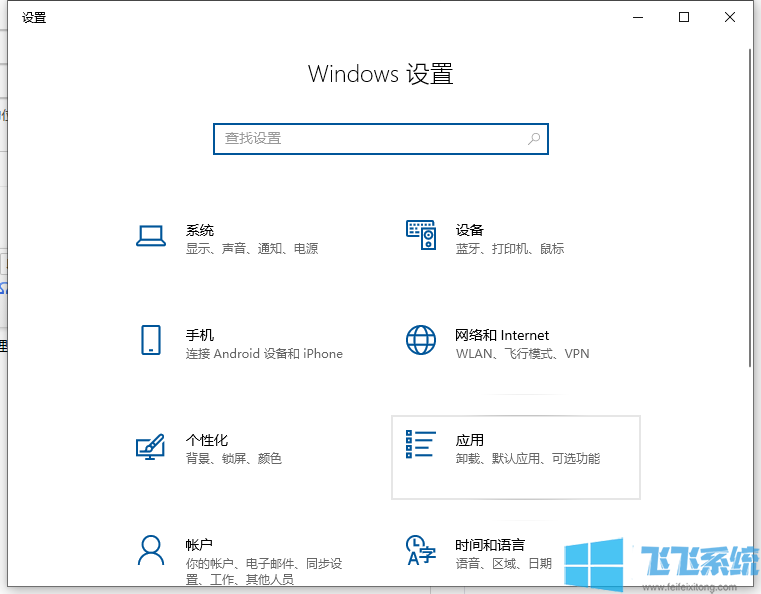Select the 应用 category title
This screenshot has height=594, width=761.
(x=470, y=440)
